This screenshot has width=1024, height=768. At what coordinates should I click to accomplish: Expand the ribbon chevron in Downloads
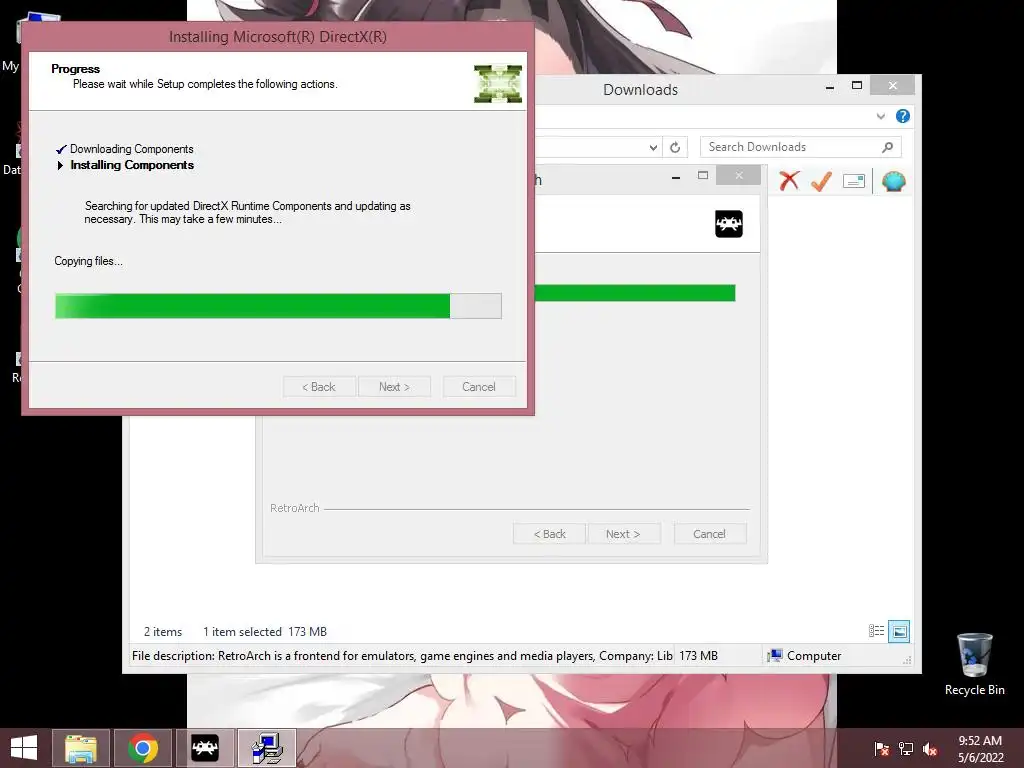[x=880, y=116]
